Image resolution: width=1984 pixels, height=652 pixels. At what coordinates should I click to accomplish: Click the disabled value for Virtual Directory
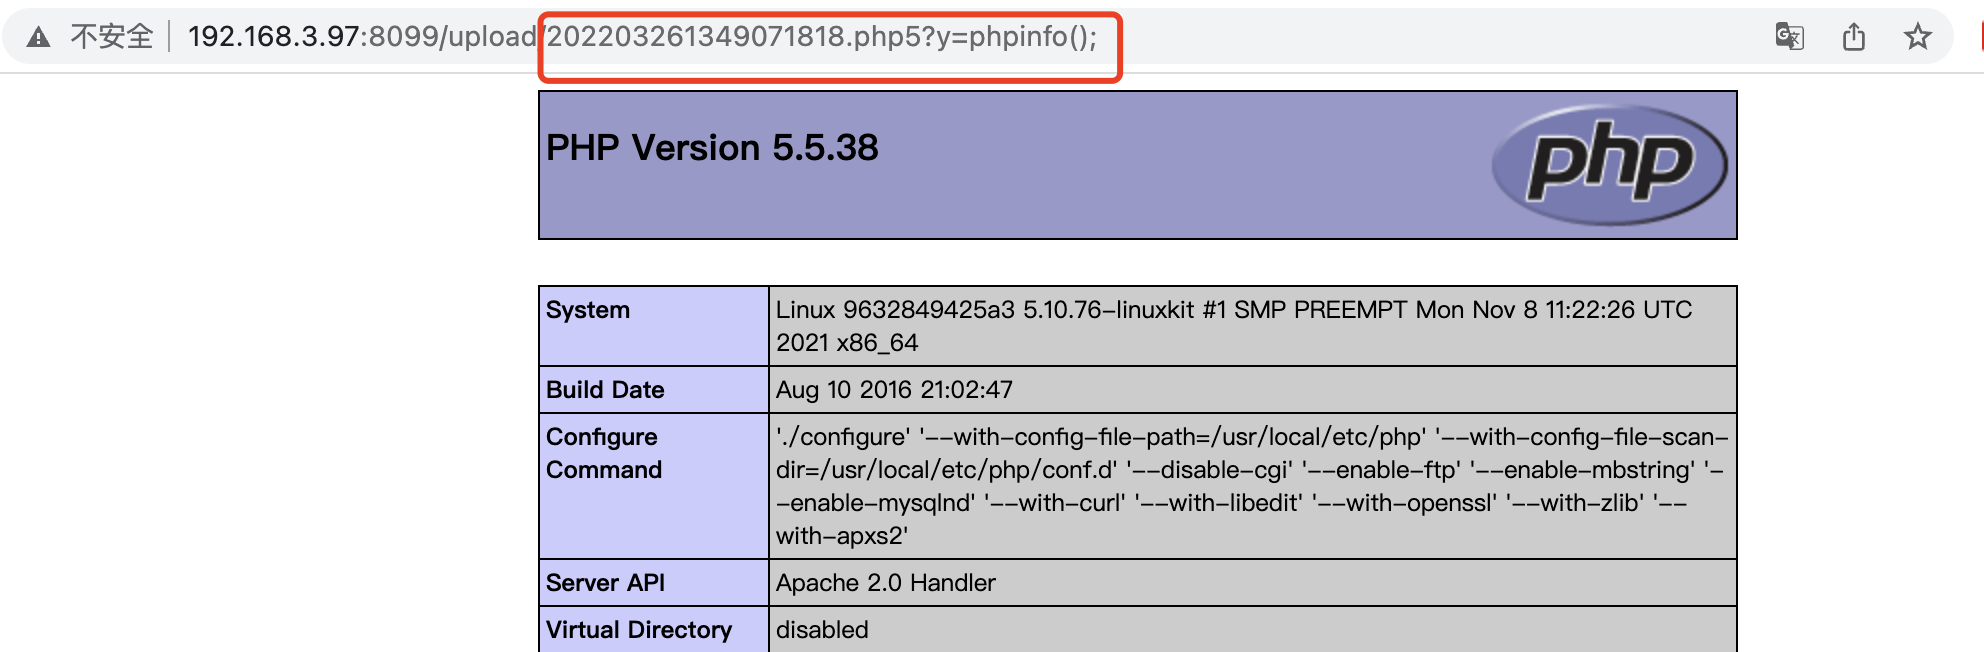tap(822, 630)
